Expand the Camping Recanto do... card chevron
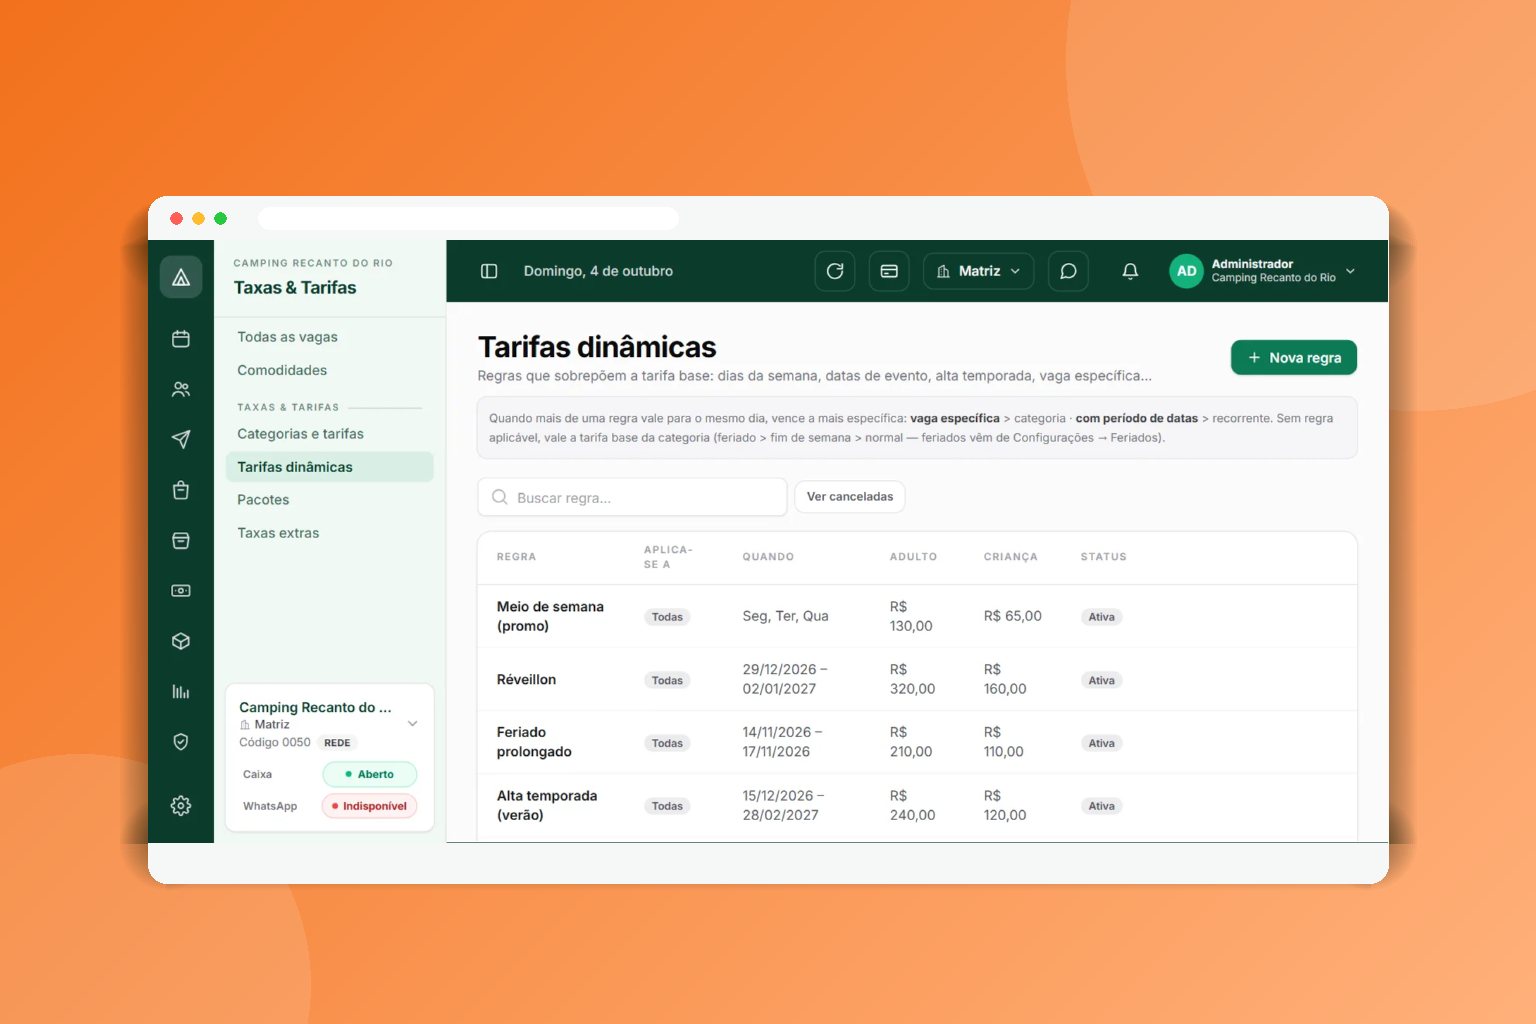Viewport: 1536px width, 1024px height. click(412, 723)
